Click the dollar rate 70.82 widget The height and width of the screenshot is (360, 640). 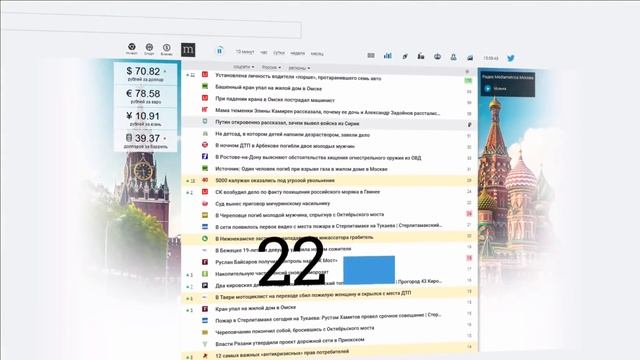click(x=145, y=74)
